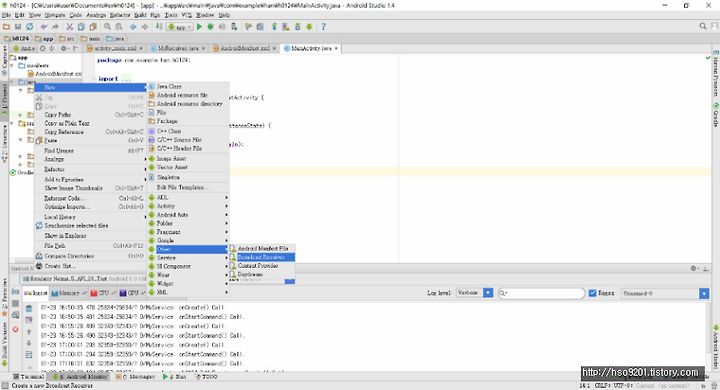
Task: Collapse the manifests folder in project tree
Action: tap(12, 66)
